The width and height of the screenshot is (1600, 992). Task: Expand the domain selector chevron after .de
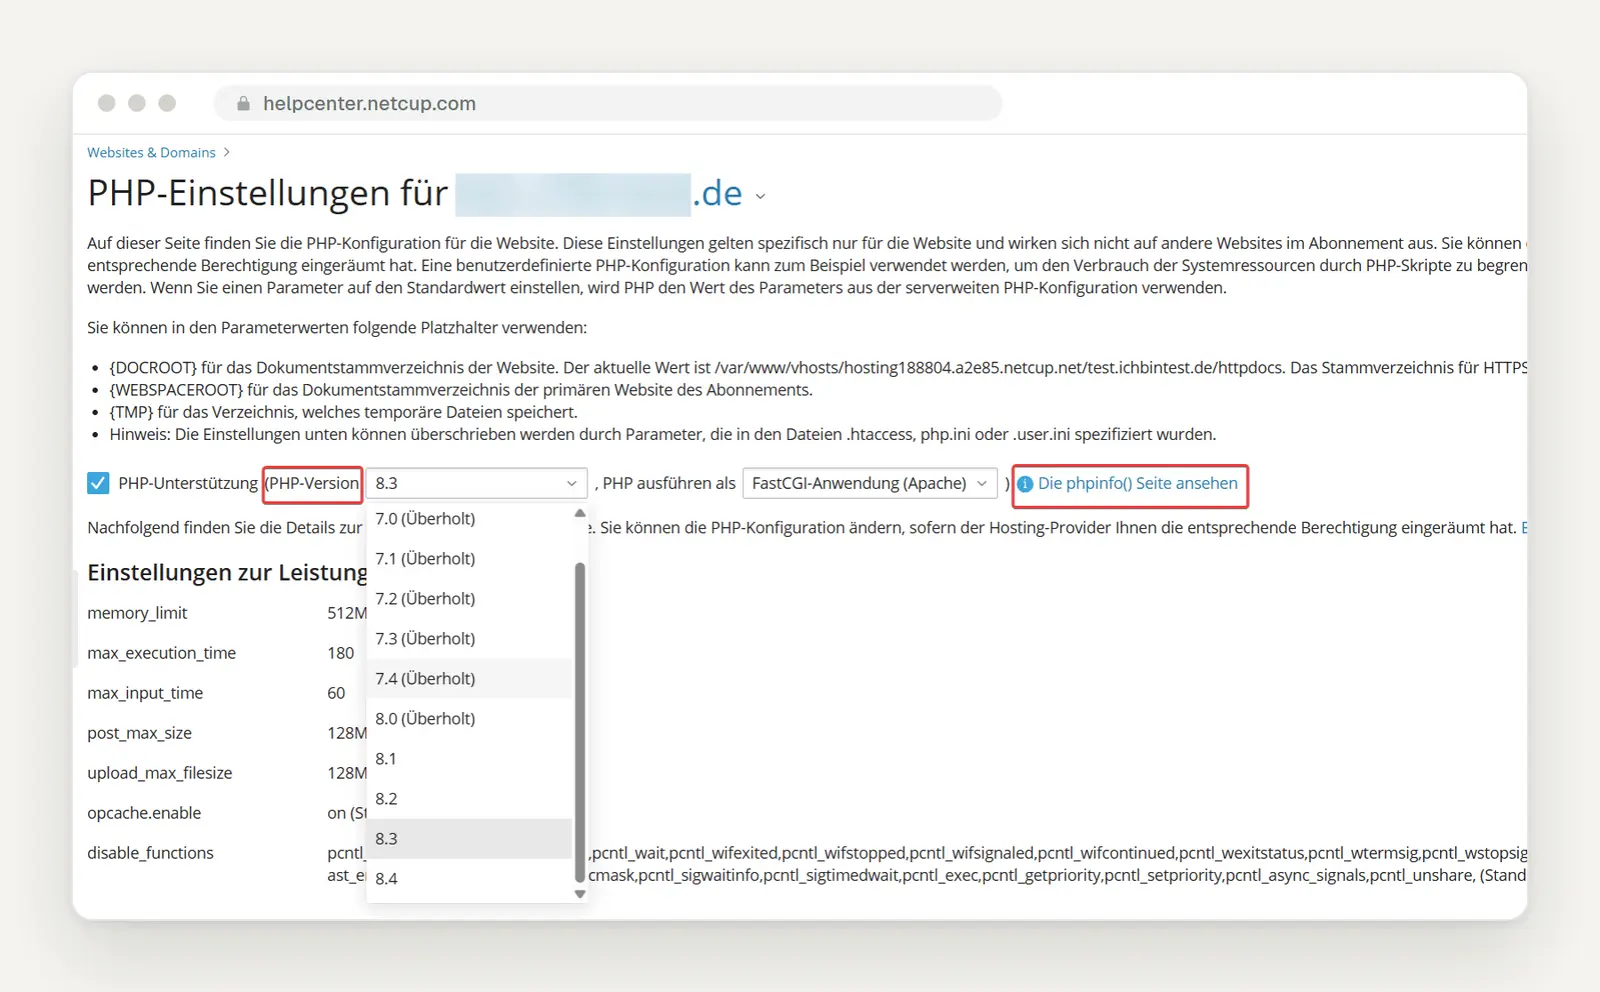760,197
